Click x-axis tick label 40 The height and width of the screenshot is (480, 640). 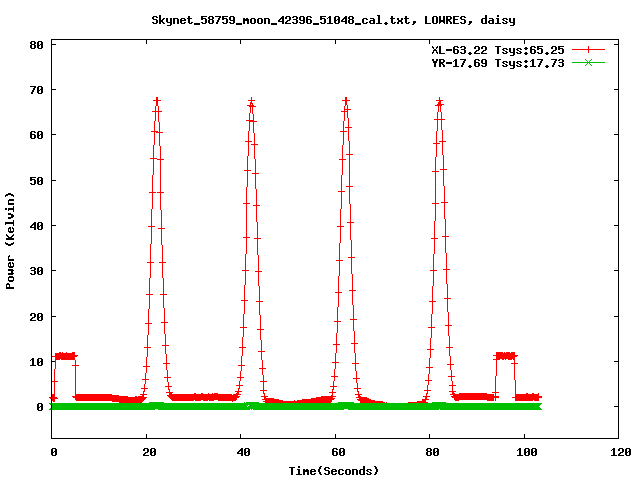tap(243, 452)
